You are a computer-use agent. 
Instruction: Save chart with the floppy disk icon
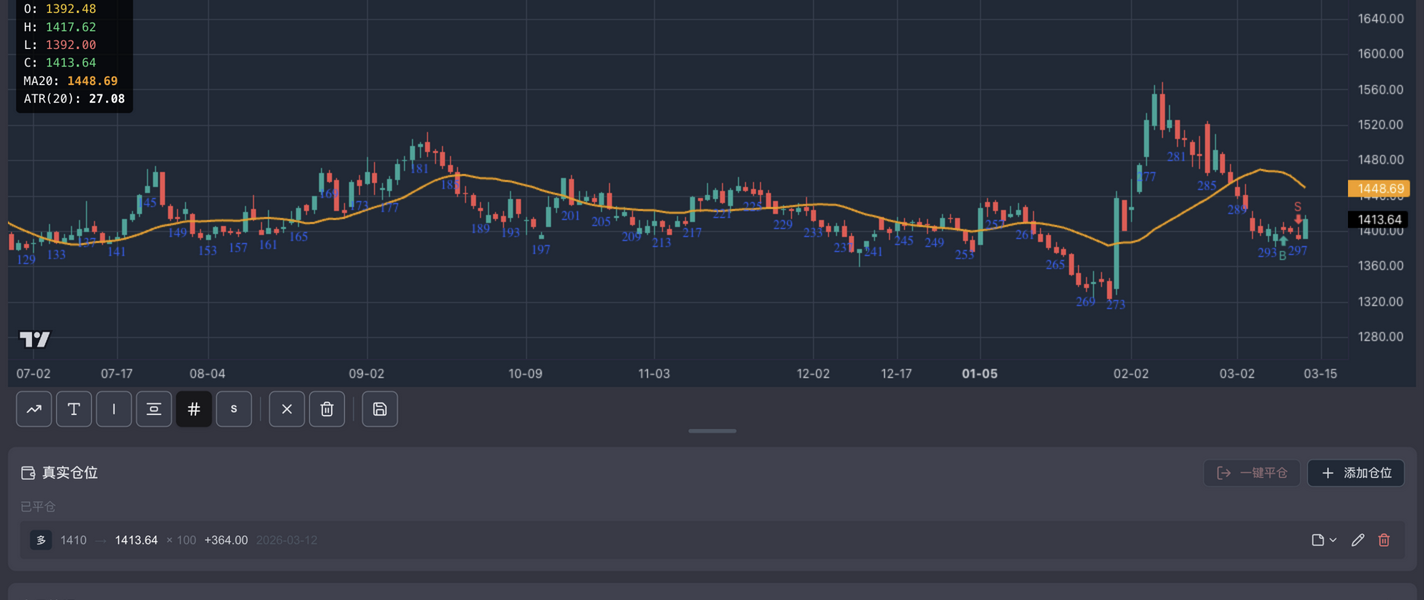tap(380, 409)
